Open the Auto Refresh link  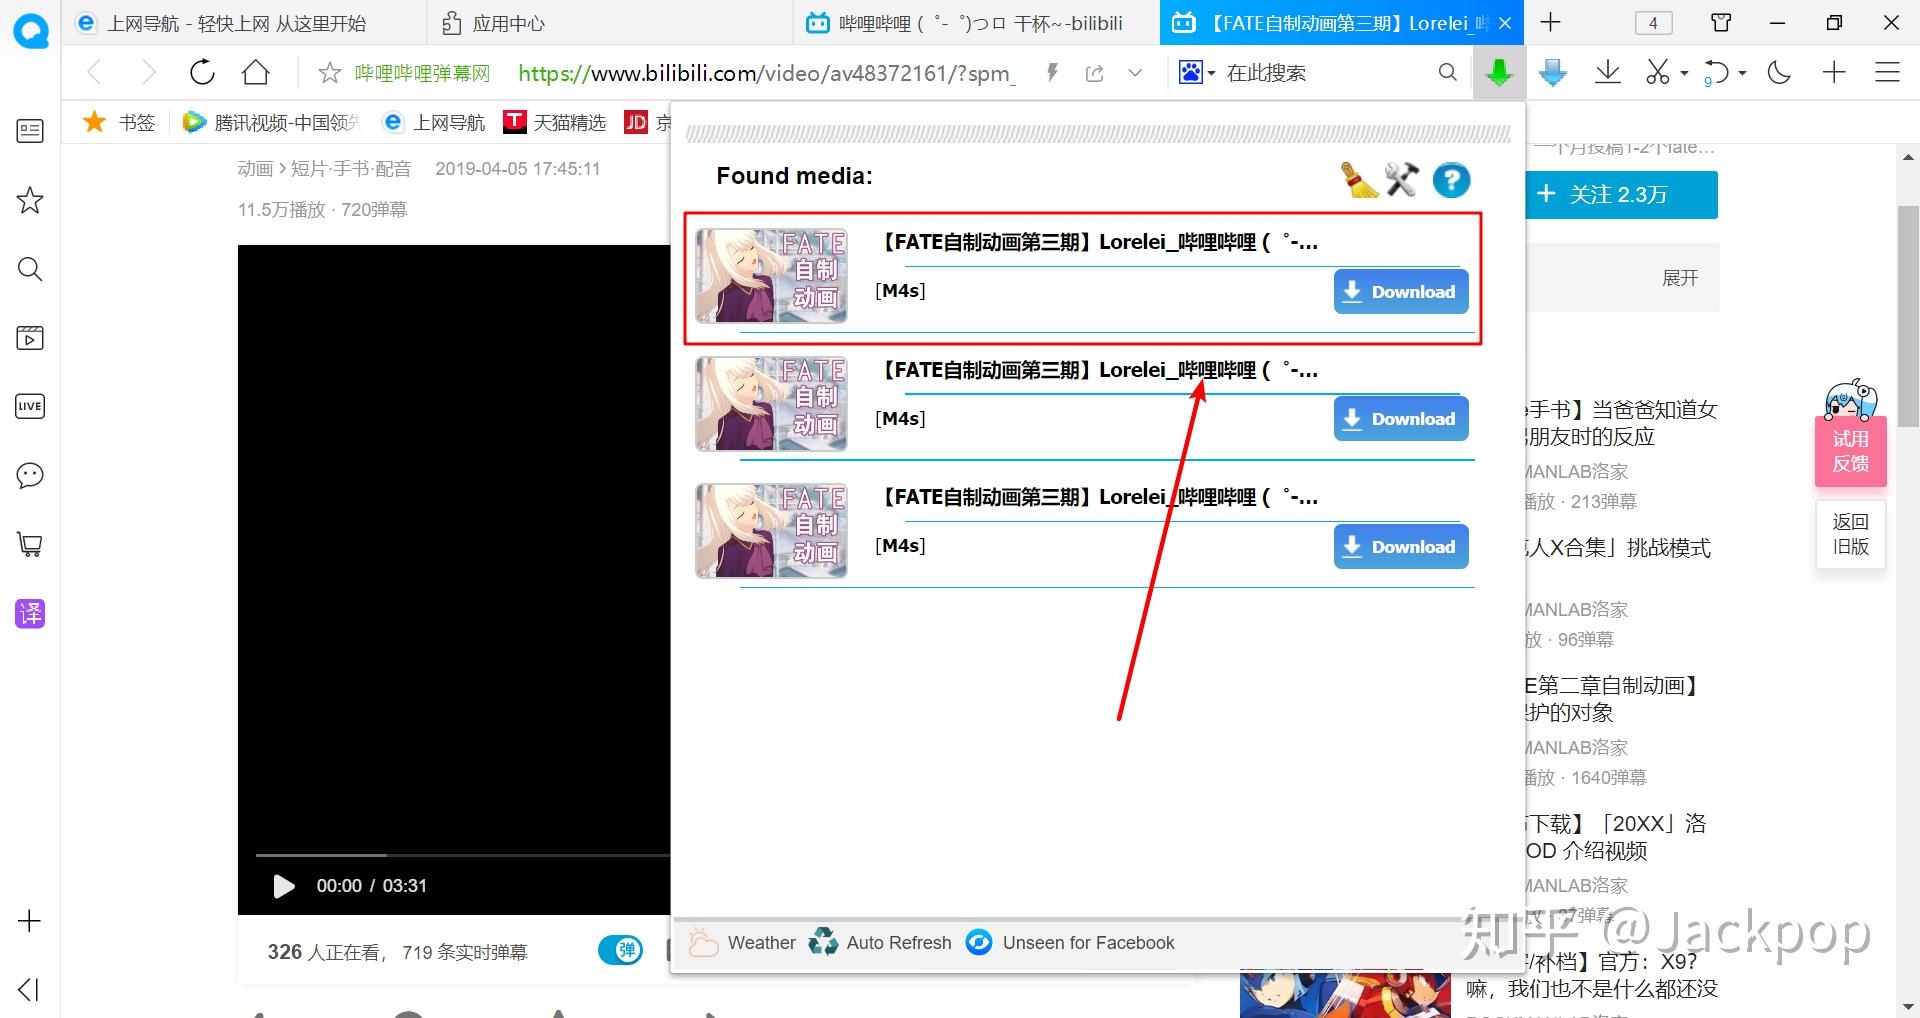coord(880,942)
